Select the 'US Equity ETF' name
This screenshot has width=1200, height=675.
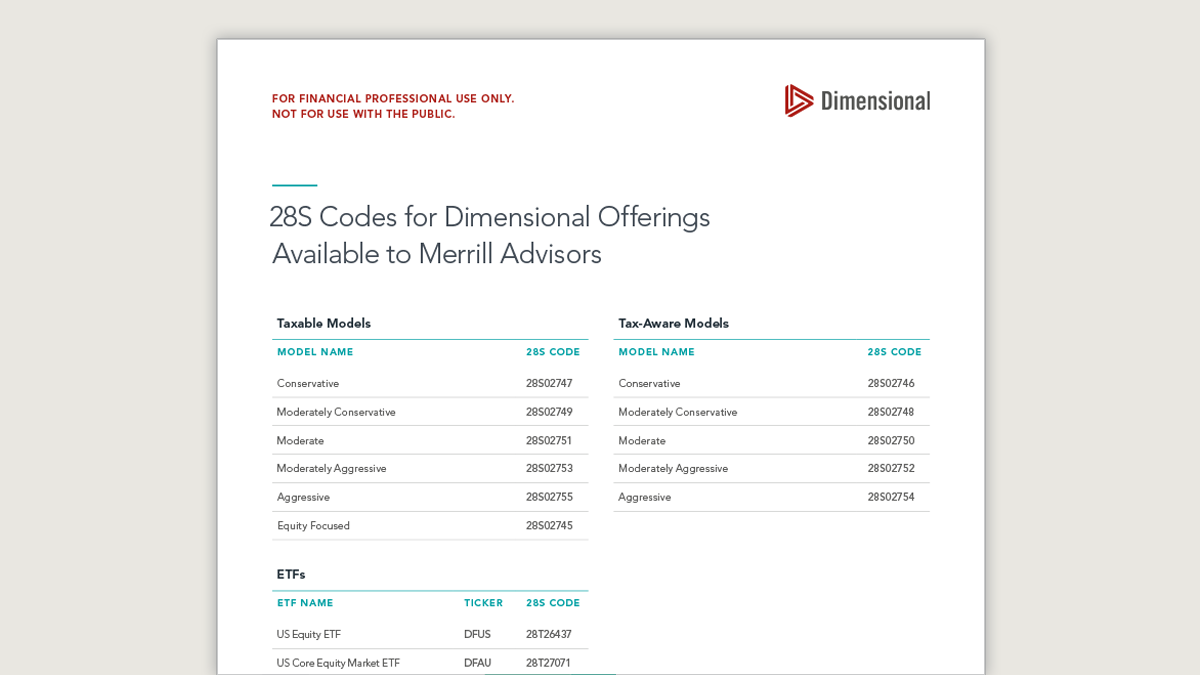[x=309, y=634]
